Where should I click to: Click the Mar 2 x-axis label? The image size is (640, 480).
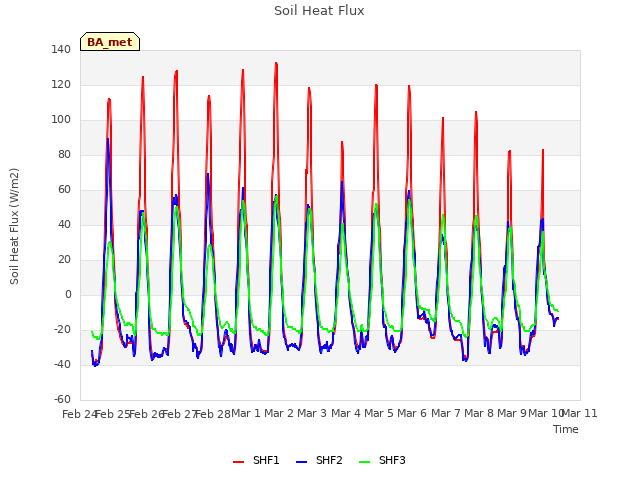279,413
